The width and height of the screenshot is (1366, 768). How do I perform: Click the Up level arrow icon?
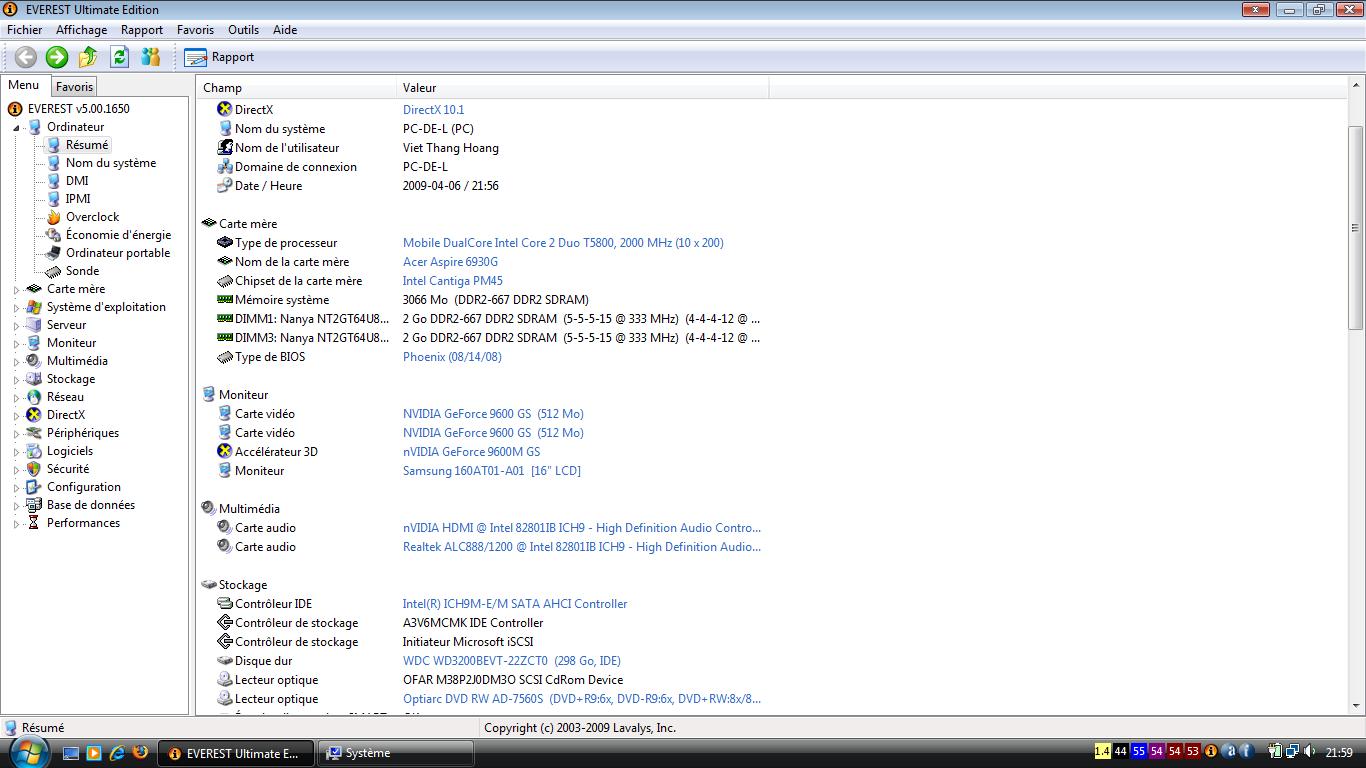(x=88, y=57)
